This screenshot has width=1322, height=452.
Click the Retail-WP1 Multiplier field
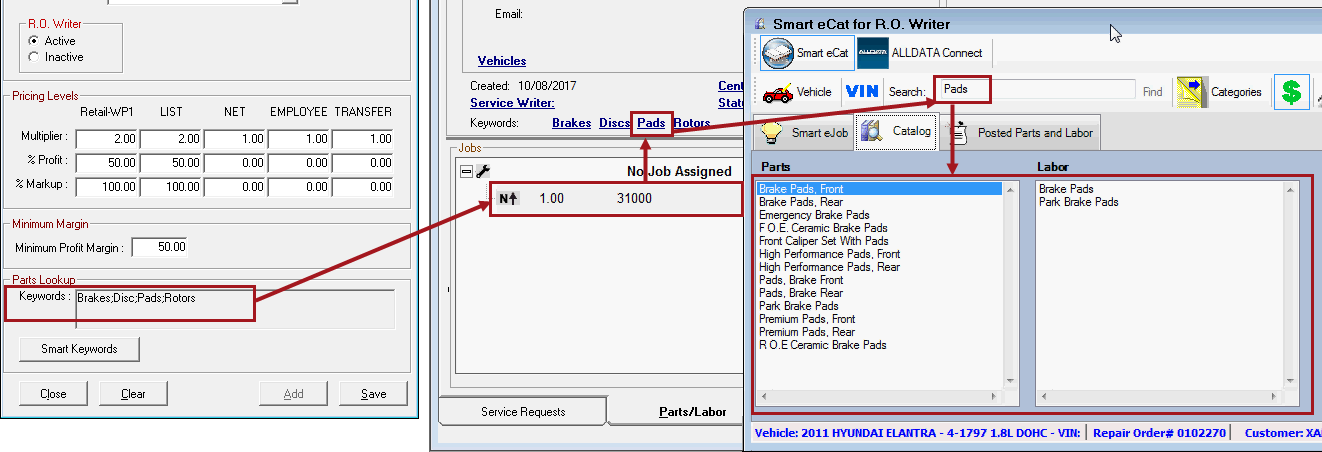pos(107,138)
